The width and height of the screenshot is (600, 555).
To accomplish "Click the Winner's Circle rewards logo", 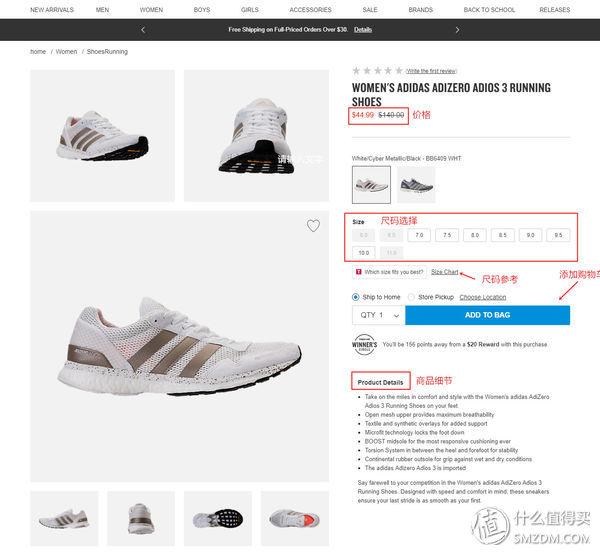I will (x=364, y=344).
